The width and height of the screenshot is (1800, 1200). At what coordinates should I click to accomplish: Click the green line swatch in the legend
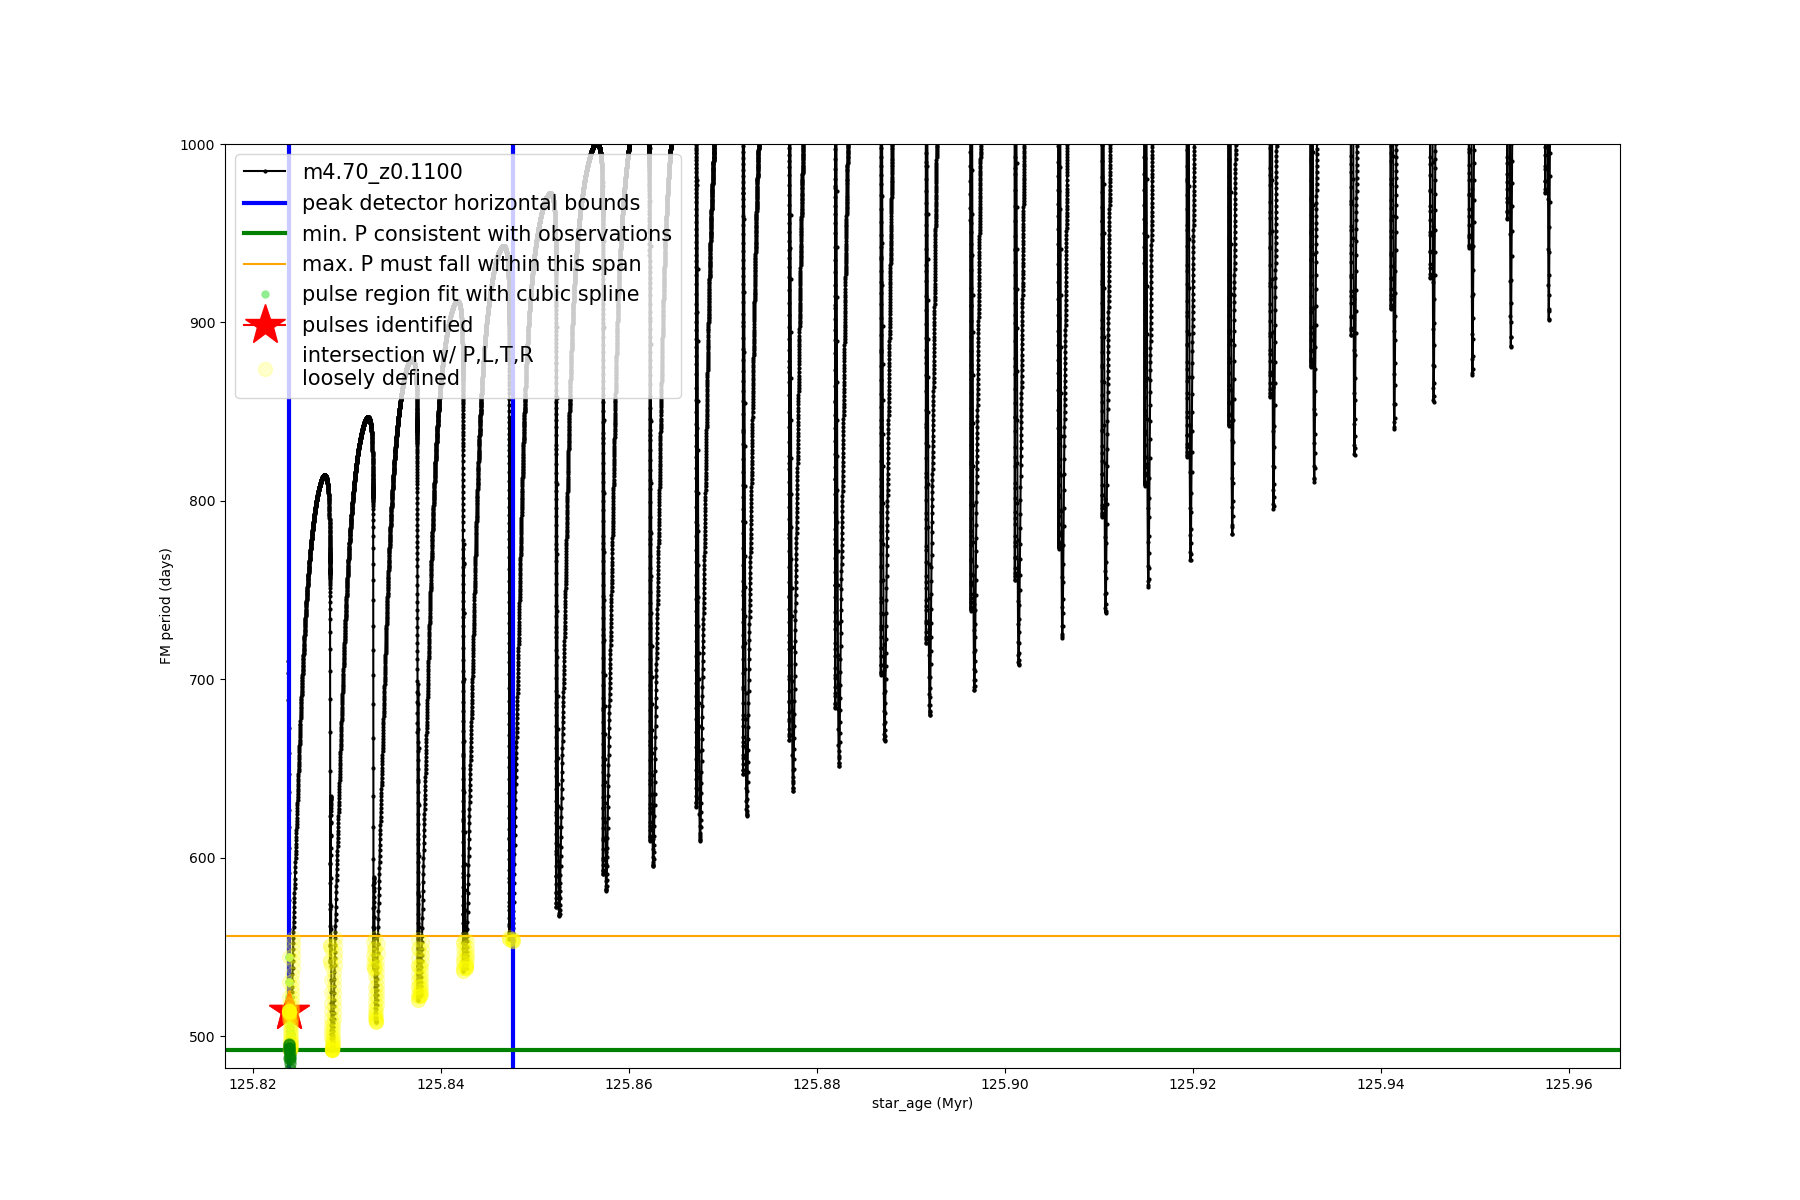(x=265, y=234)
